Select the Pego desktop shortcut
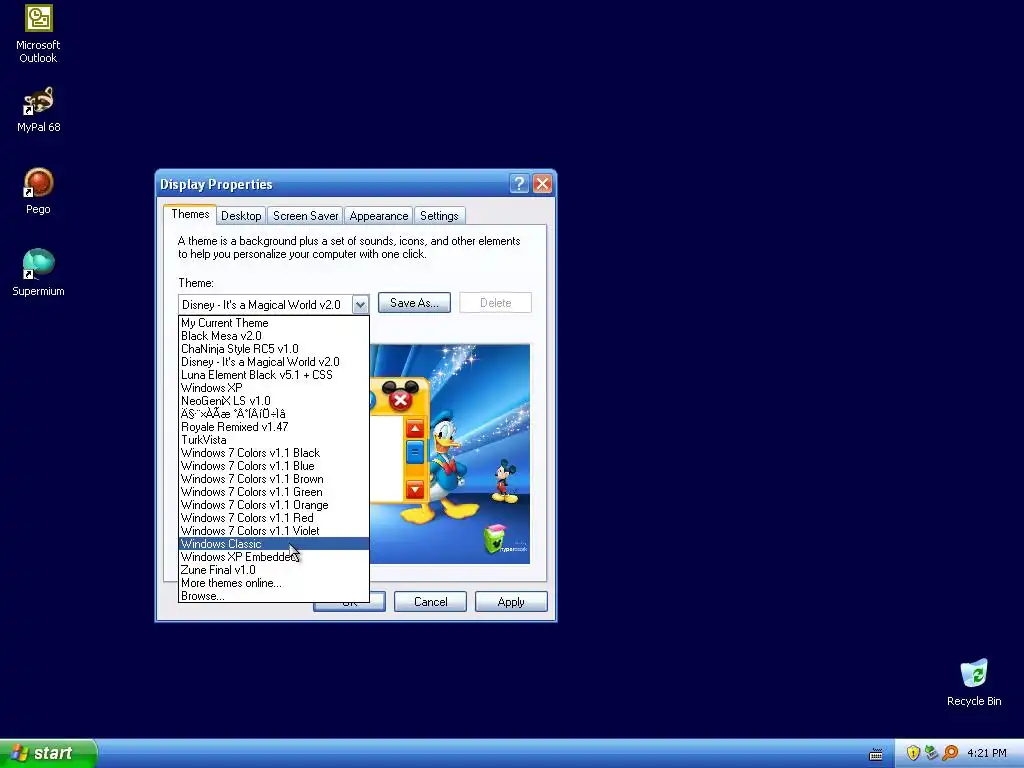1024x768 pixels. tap(38, 191)
